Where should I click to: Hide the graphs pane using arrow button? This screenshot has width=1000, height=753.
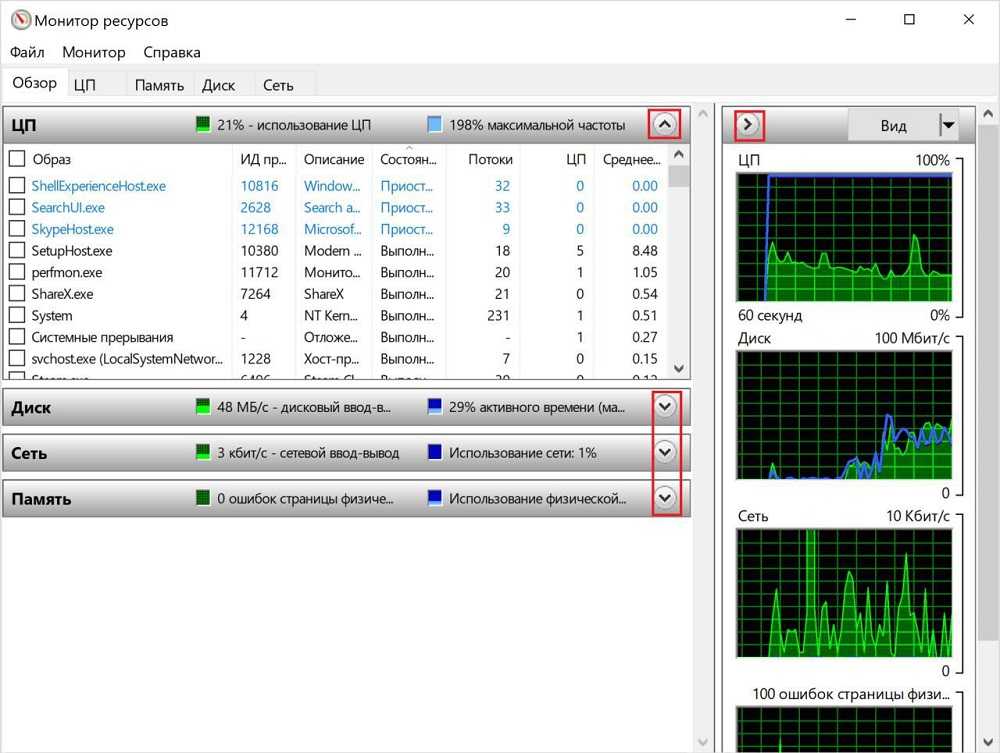coord(750,125)
